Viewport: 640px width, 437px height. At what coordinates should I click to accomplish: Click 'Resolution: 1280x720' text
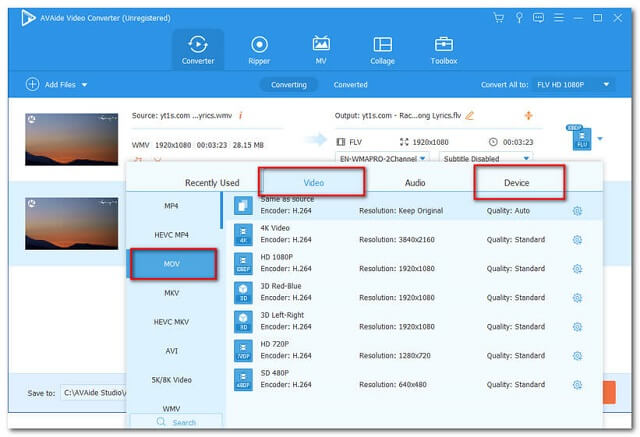(x=395, y=355)
